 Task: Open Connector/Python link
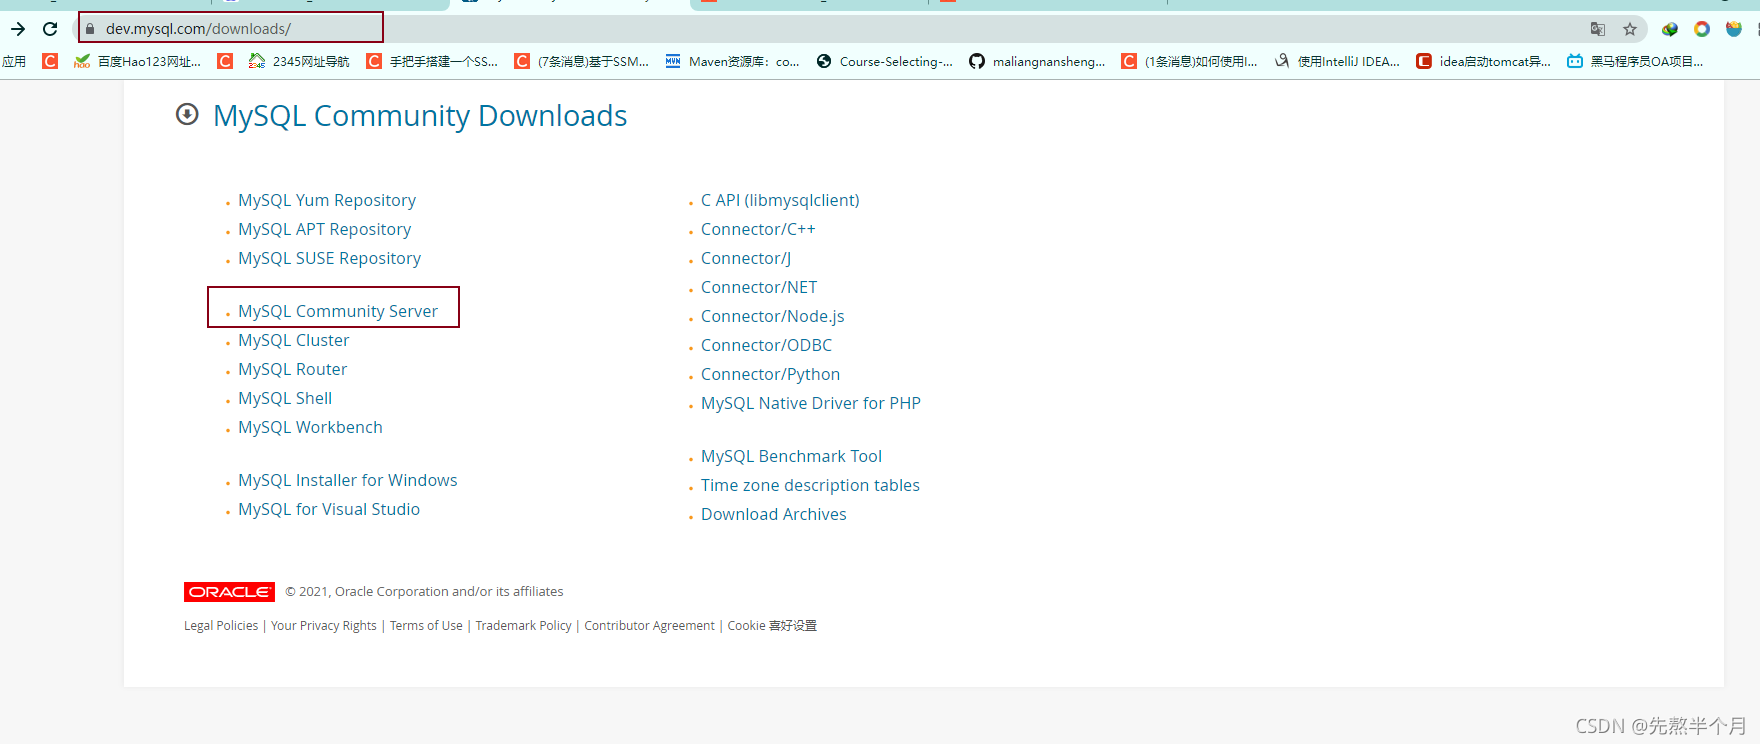770,374
